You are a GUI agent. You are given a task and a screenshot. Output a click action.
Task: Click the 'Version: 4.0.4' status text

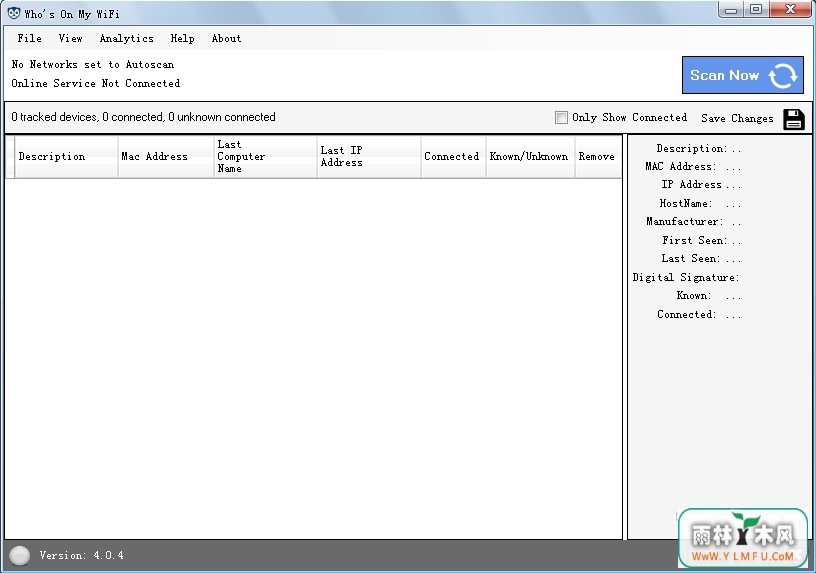(82, 555)
